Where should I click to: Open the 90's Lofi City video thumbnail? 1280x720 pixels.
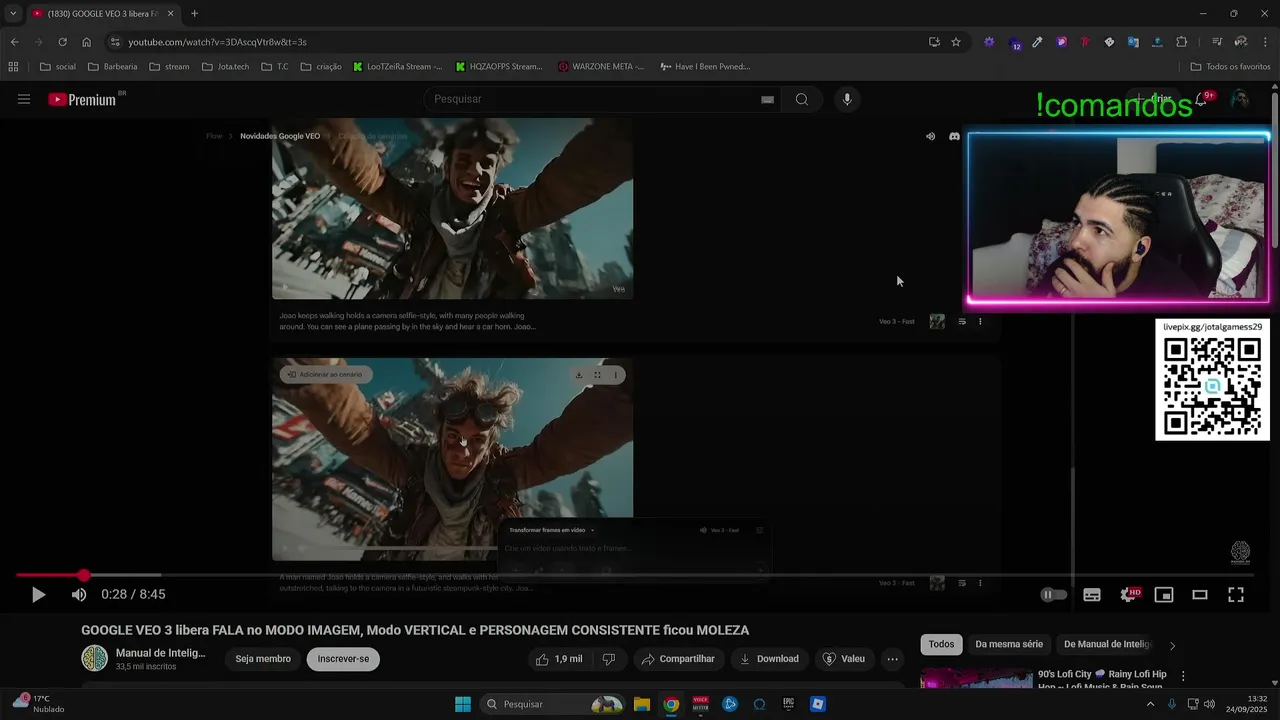pyautogui.click(x=976, y=679)
